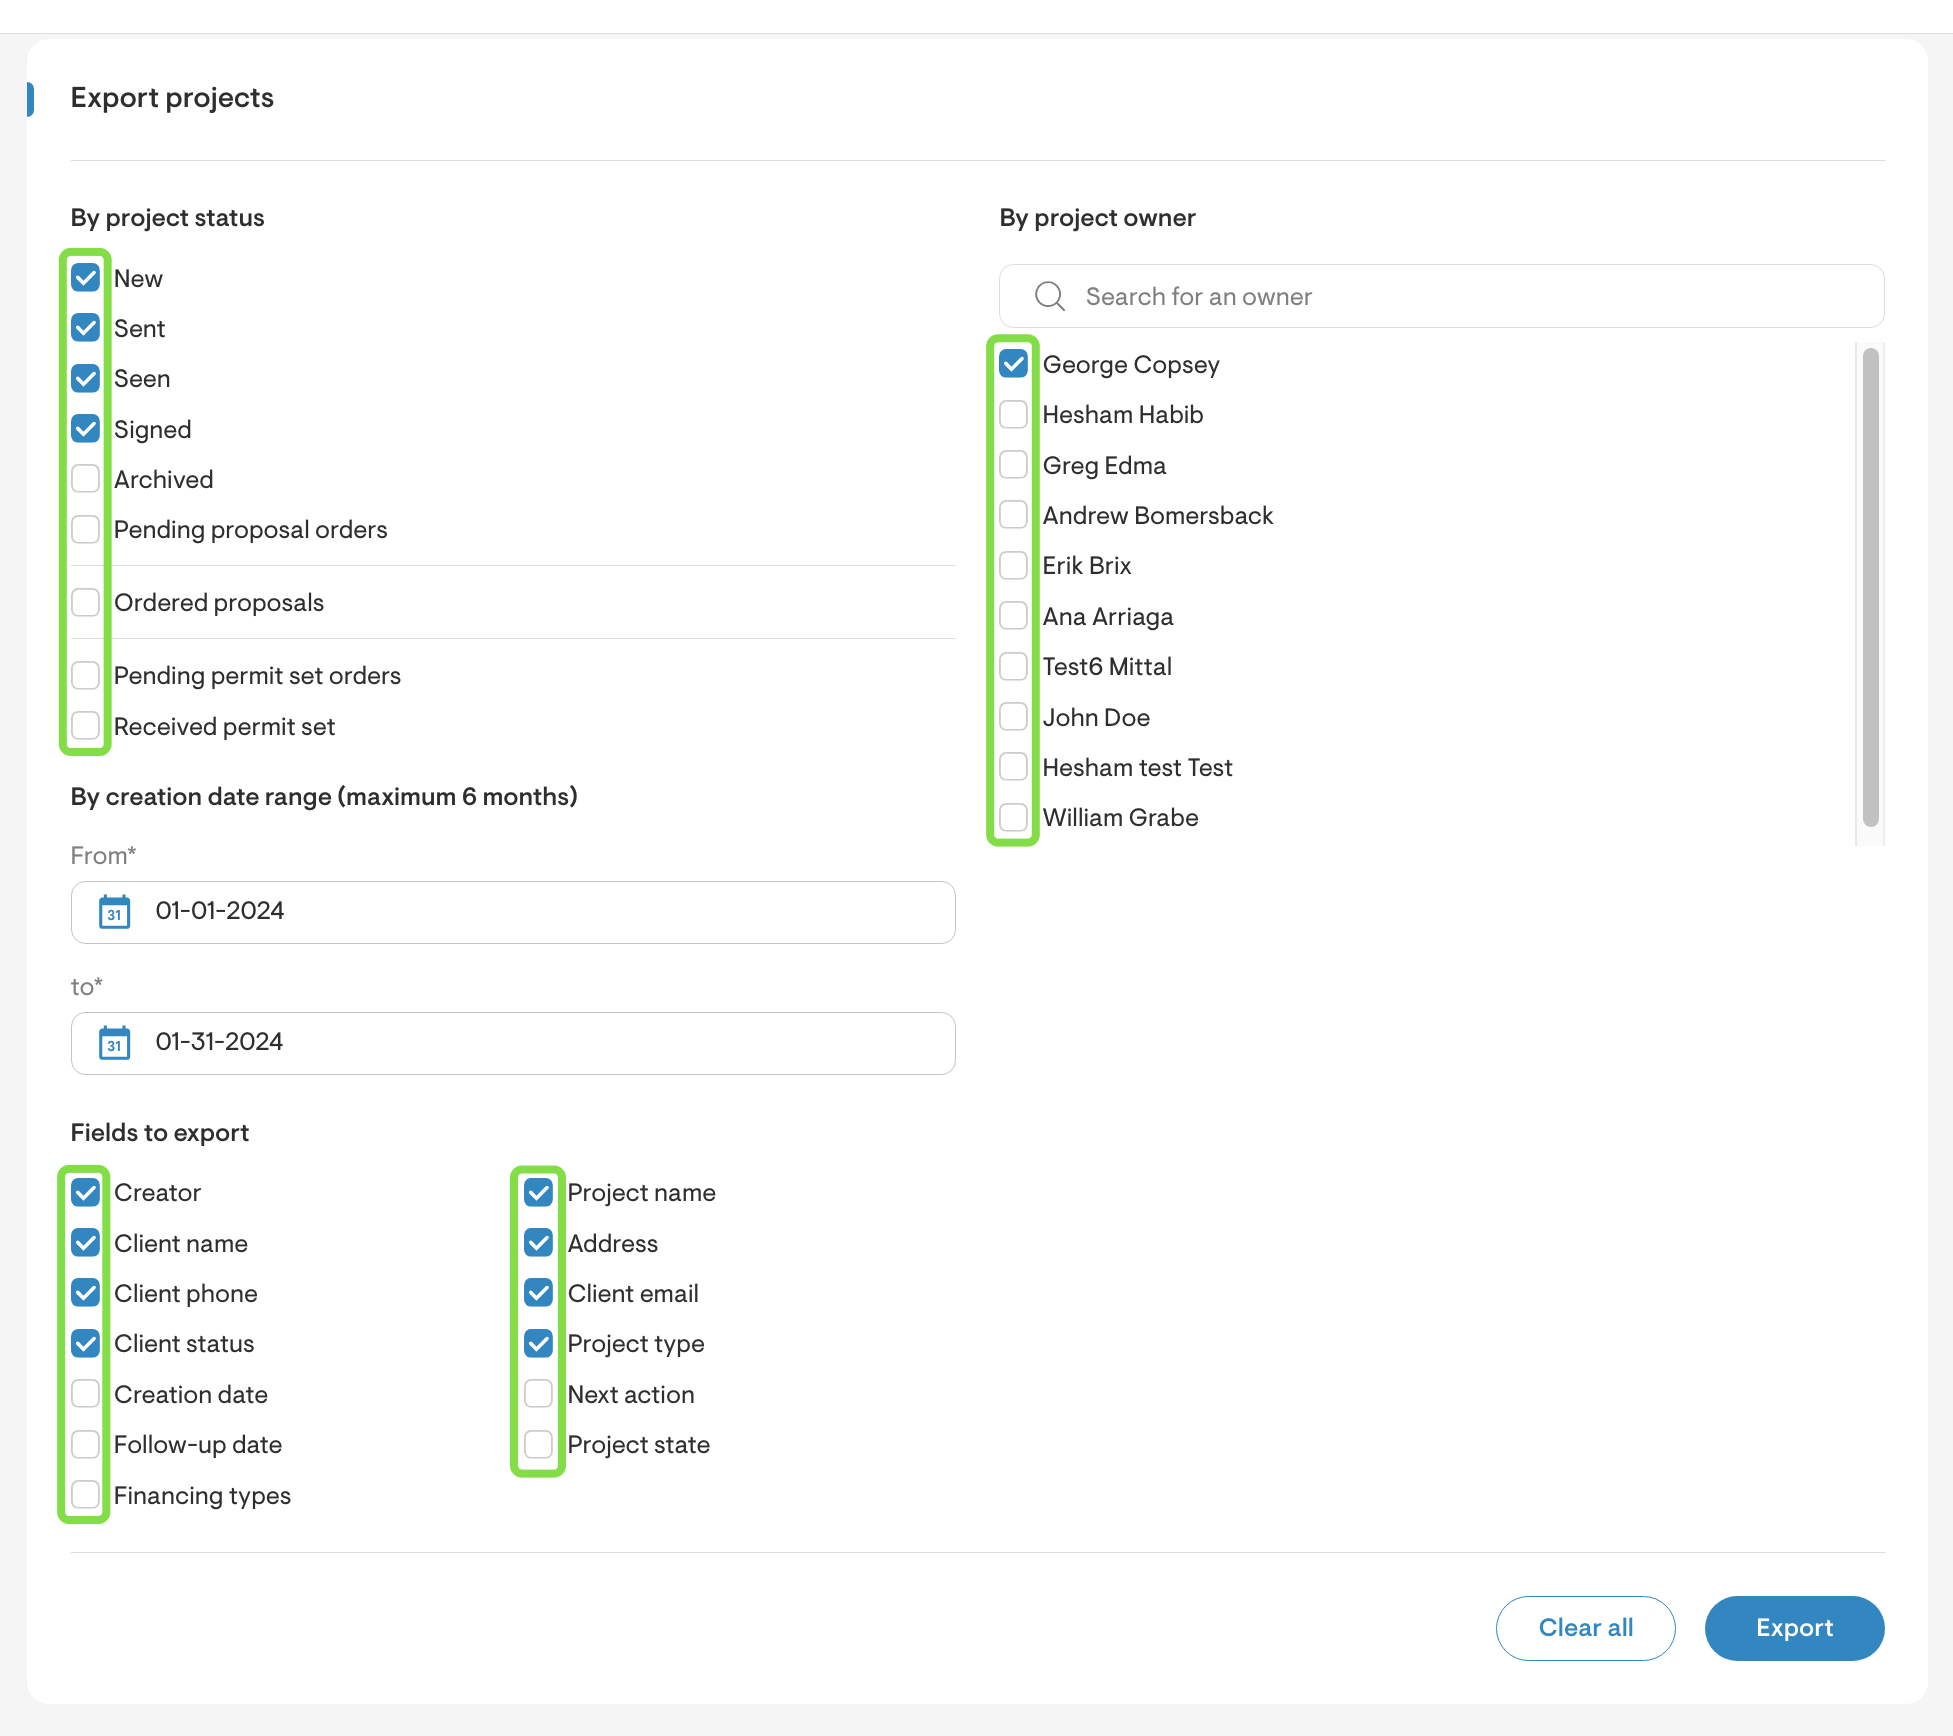The height and width of the screenshot is (1736, 1953).
Task: Check Andrew Bomersback as an owner
Action: click(x=1012, y=515)
